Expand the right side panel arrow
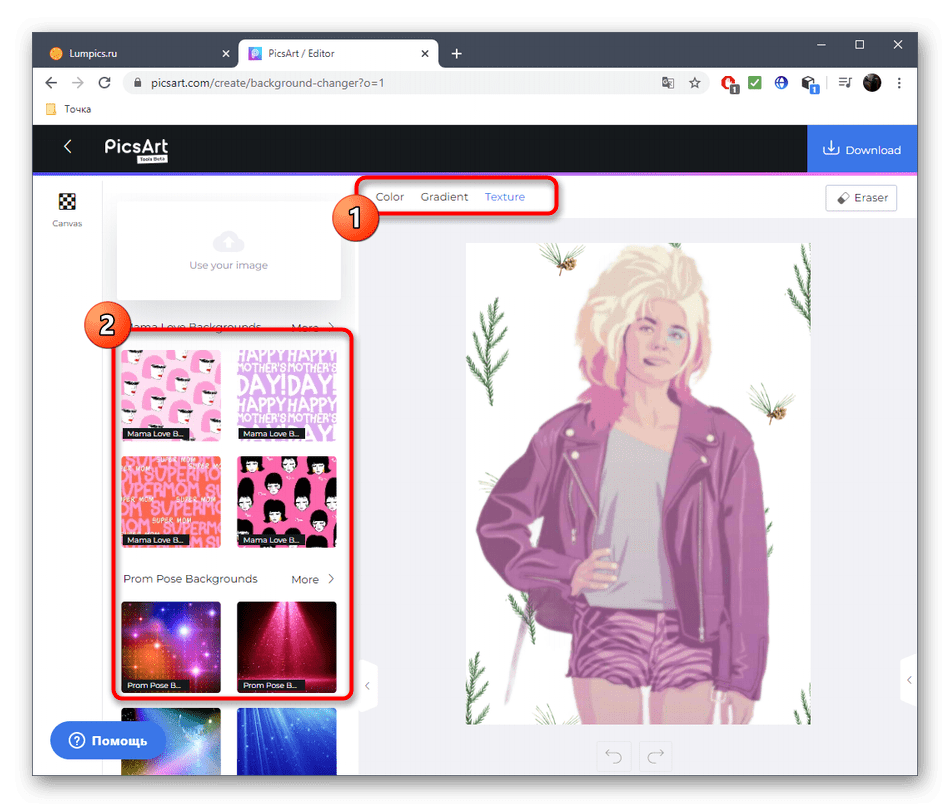Viewport: 950px width, 808px height. click(x=908, y=680)
